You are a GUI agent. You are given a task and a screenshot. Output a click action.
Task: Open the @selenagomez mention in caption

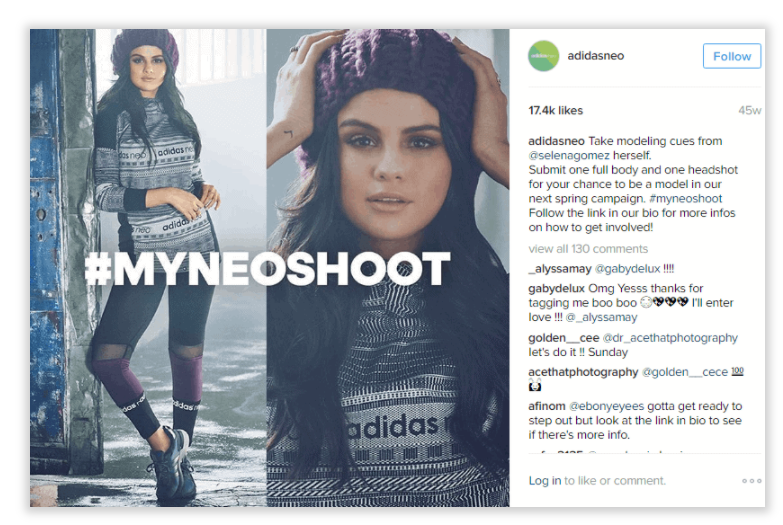569,155
